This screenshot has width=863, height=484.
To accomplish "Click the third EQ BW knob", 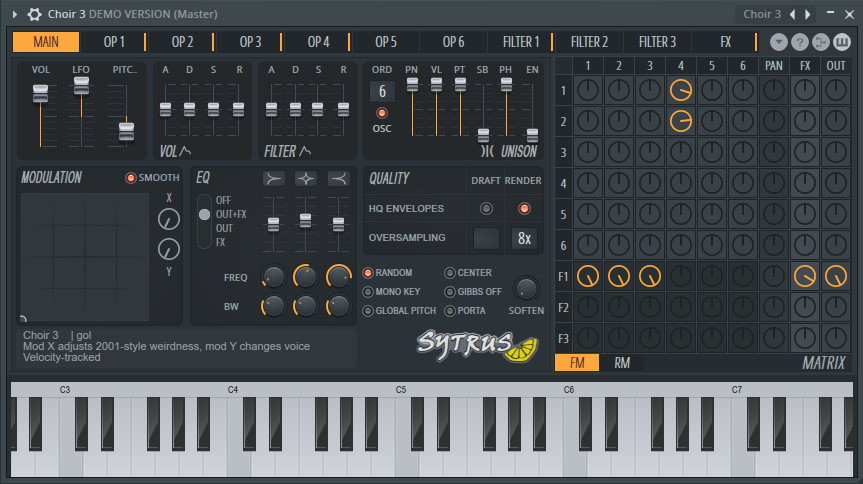I will click(x=338, y=306).
